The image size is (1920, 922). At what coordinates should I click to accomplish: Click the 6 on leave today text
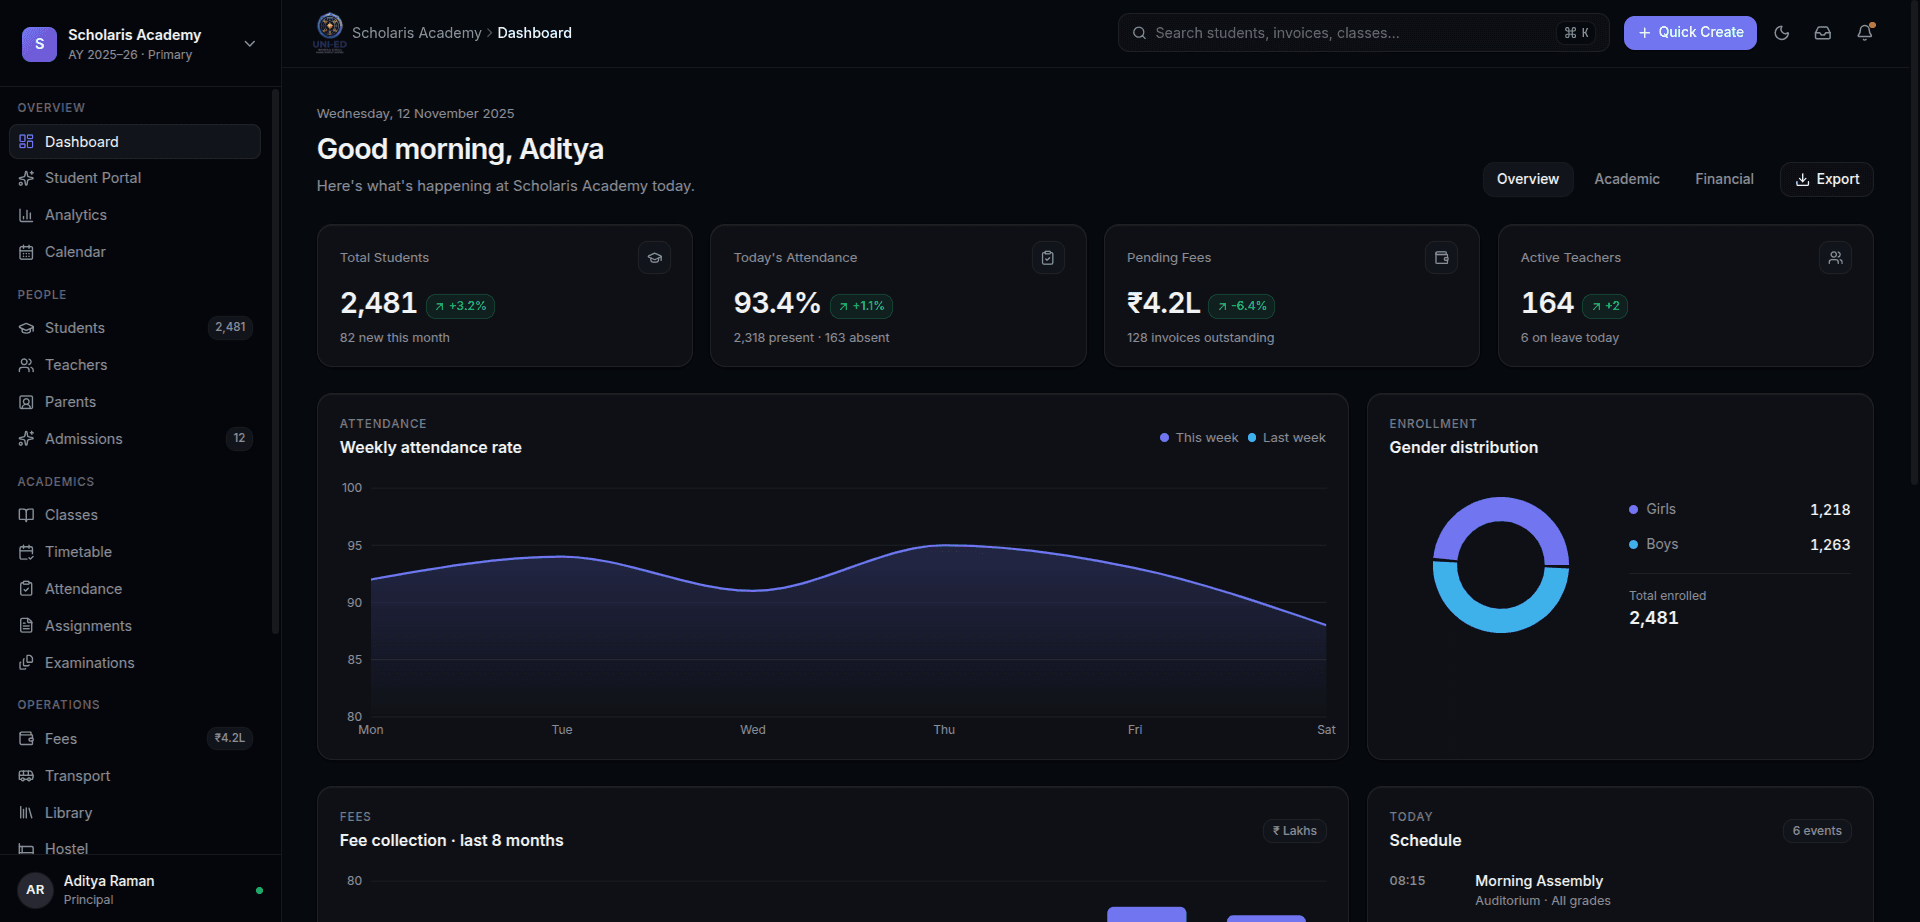pos(1570,338)
